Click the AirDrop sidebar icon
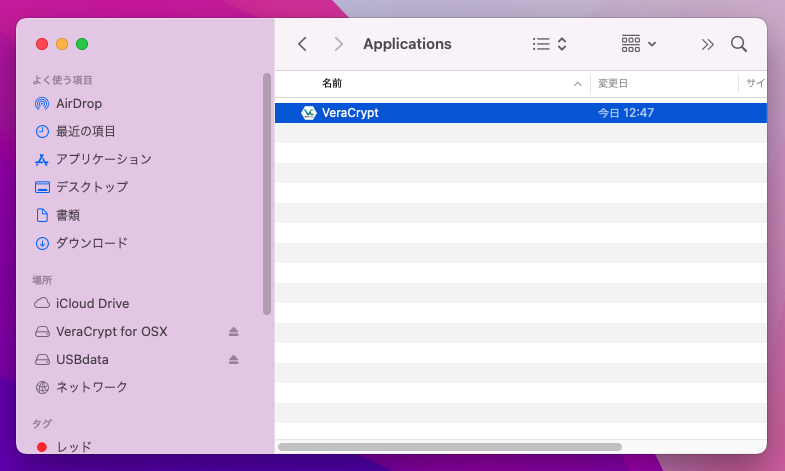Screen dimensions: 785x471 pyautogui.click(x=42, y=103)
